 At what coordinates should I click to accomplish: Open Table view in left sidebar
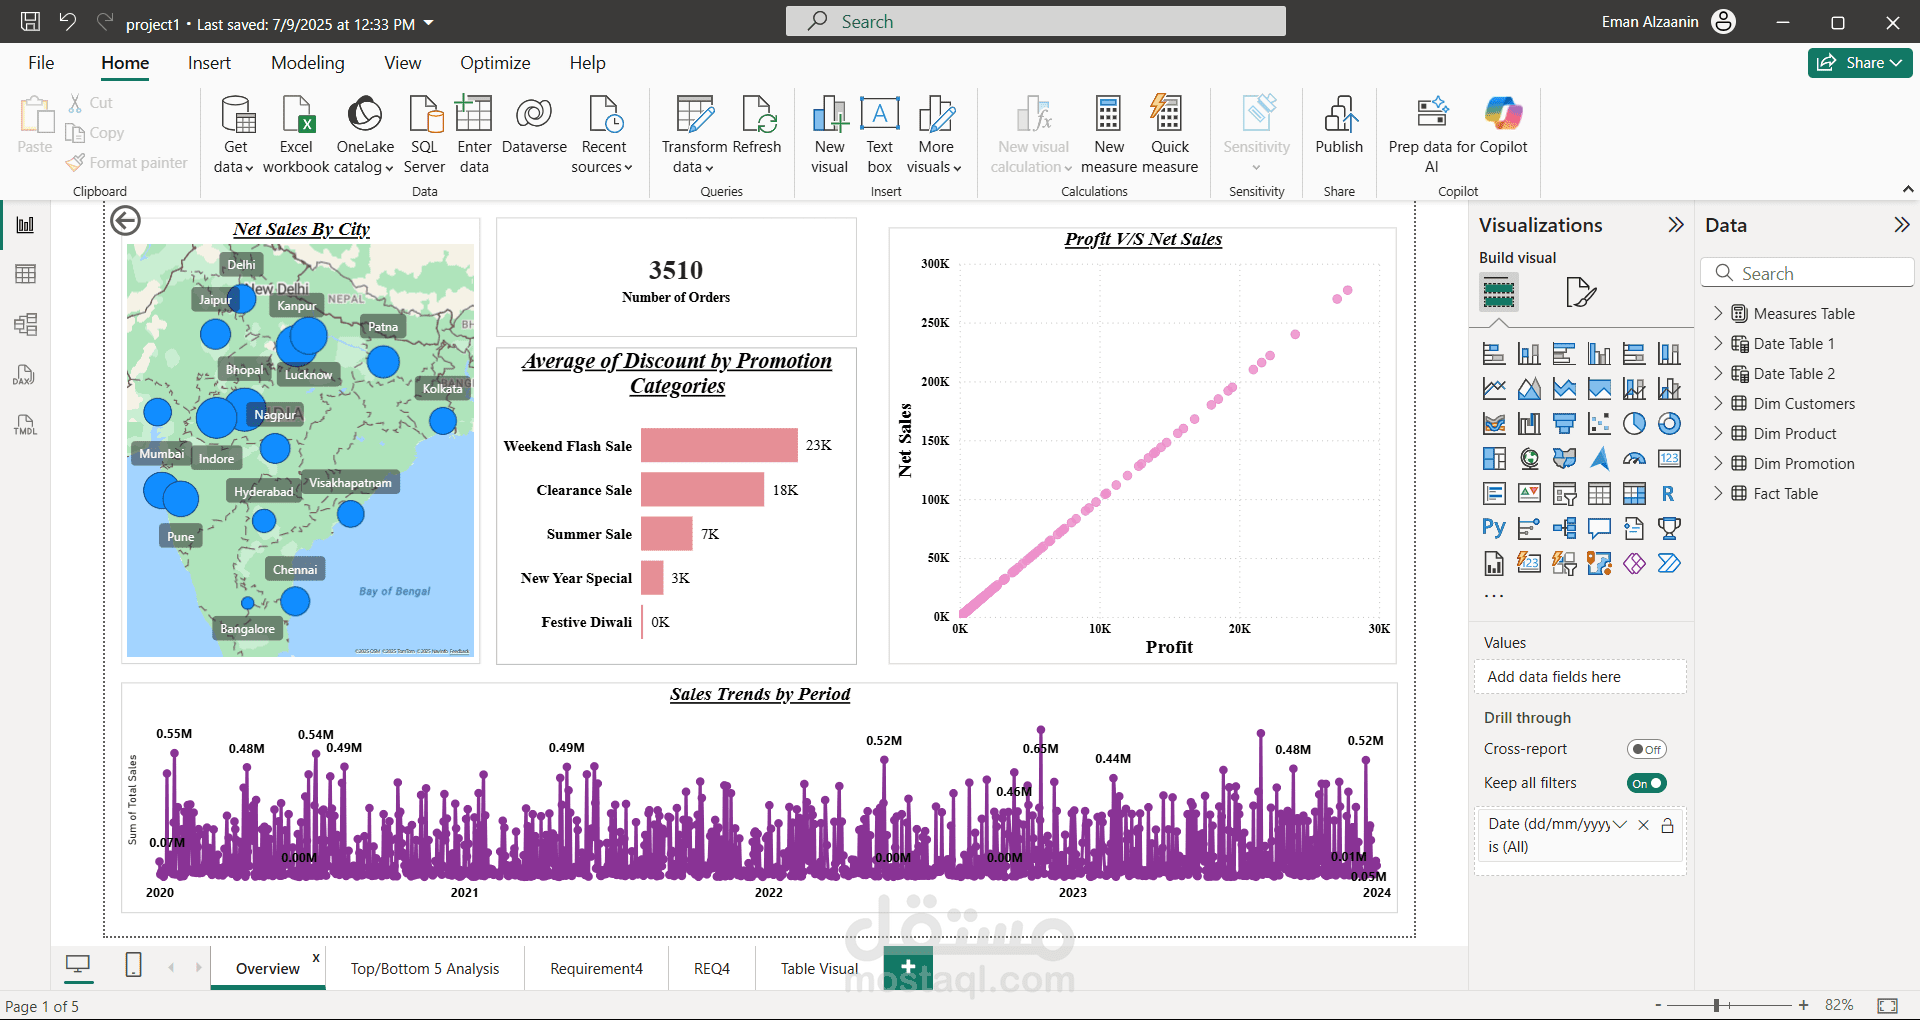26,274
